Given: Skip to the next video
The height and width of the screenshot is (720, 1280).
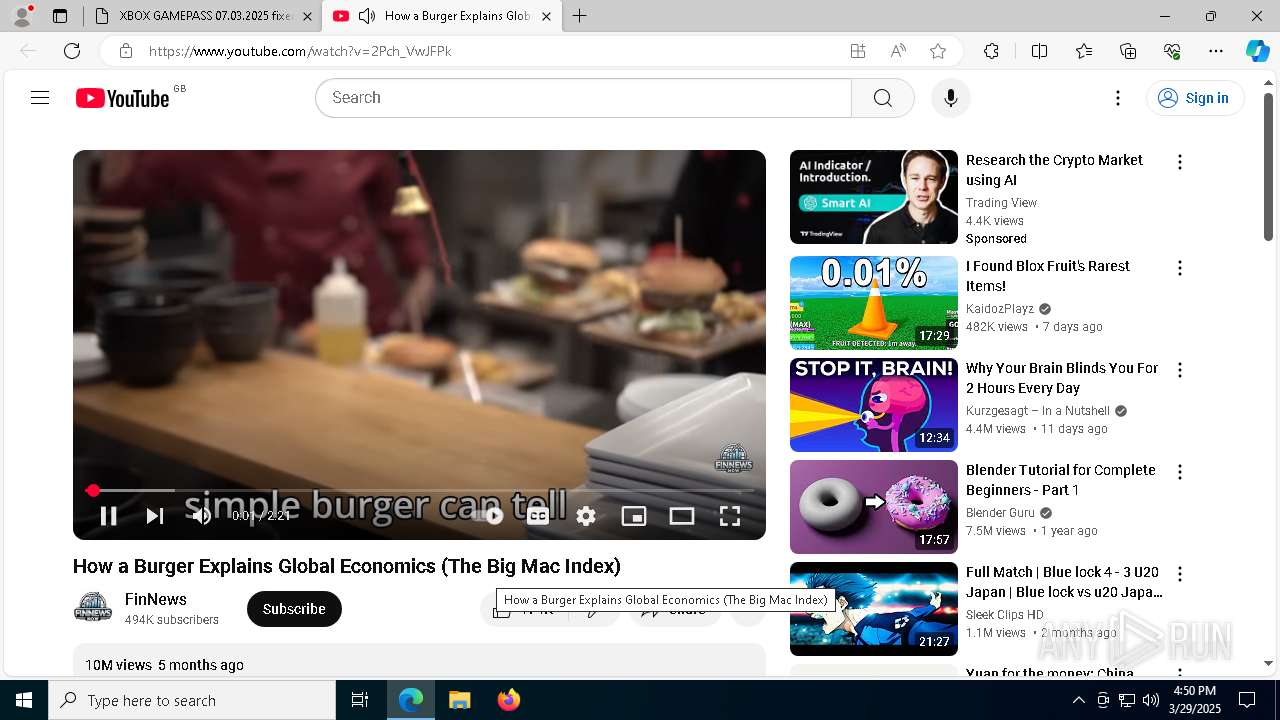Looking at the screenshot, I should (155, 516).
